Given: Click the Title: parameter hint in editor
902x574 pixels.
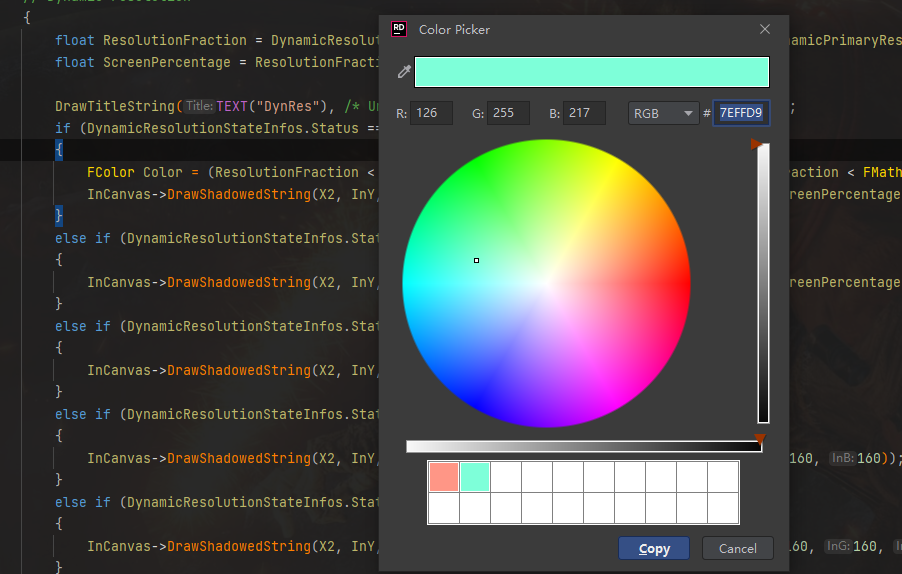Looking at the screenshot, I should tap(199, 106).
